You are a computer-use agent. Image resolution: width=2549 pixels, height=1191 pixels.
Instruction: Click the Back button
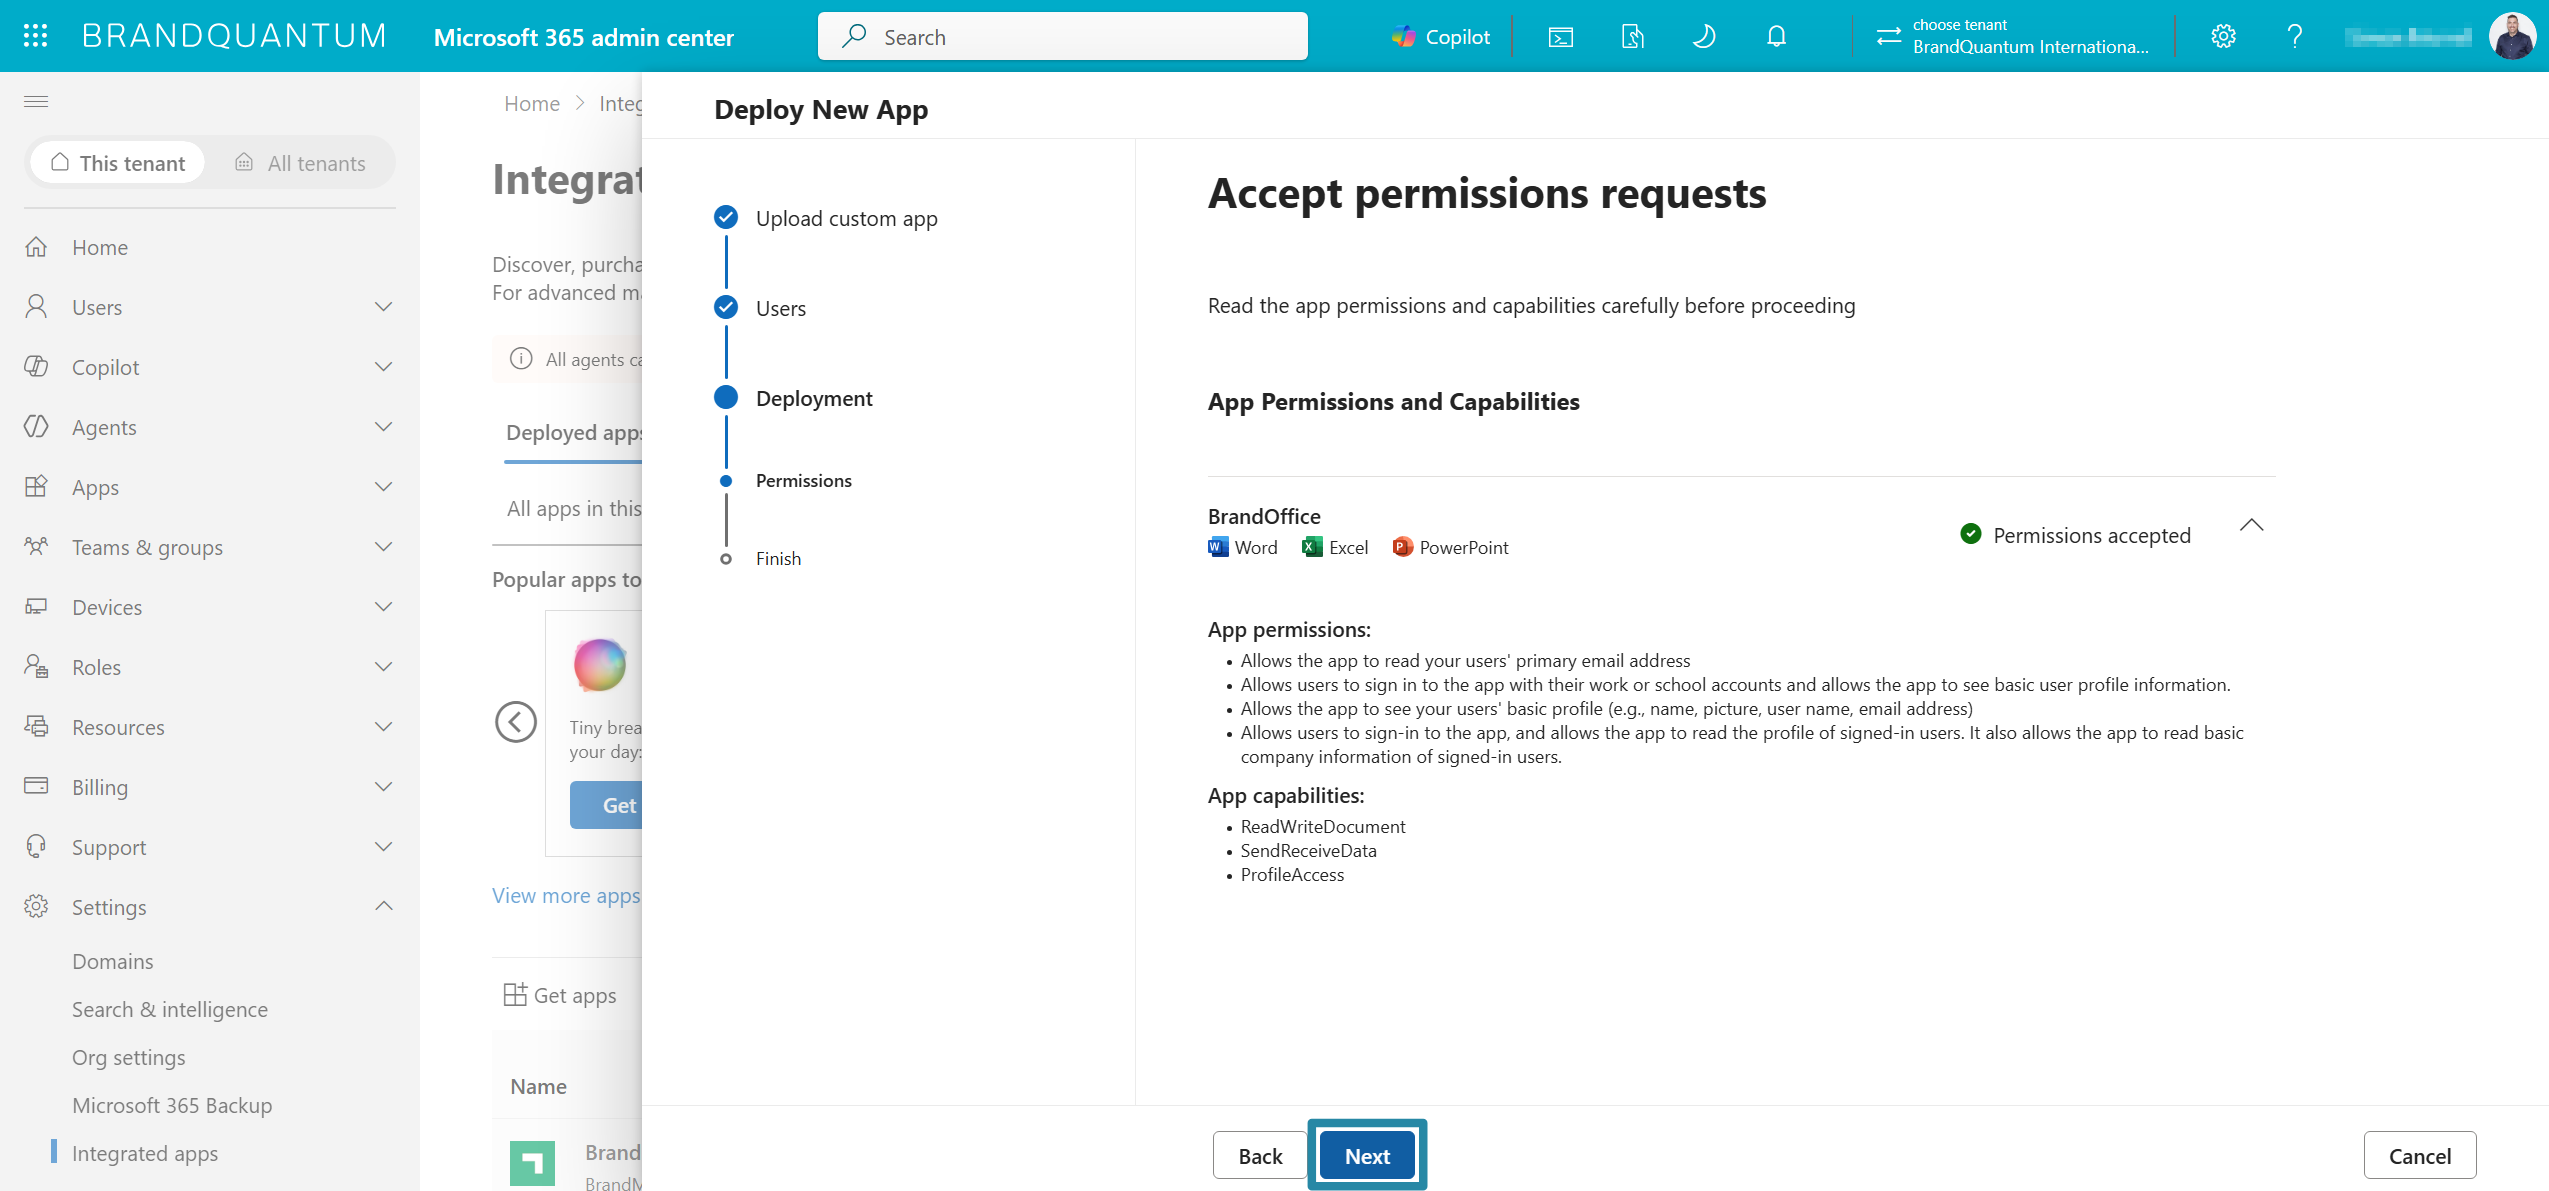tap(1260, 1156)
